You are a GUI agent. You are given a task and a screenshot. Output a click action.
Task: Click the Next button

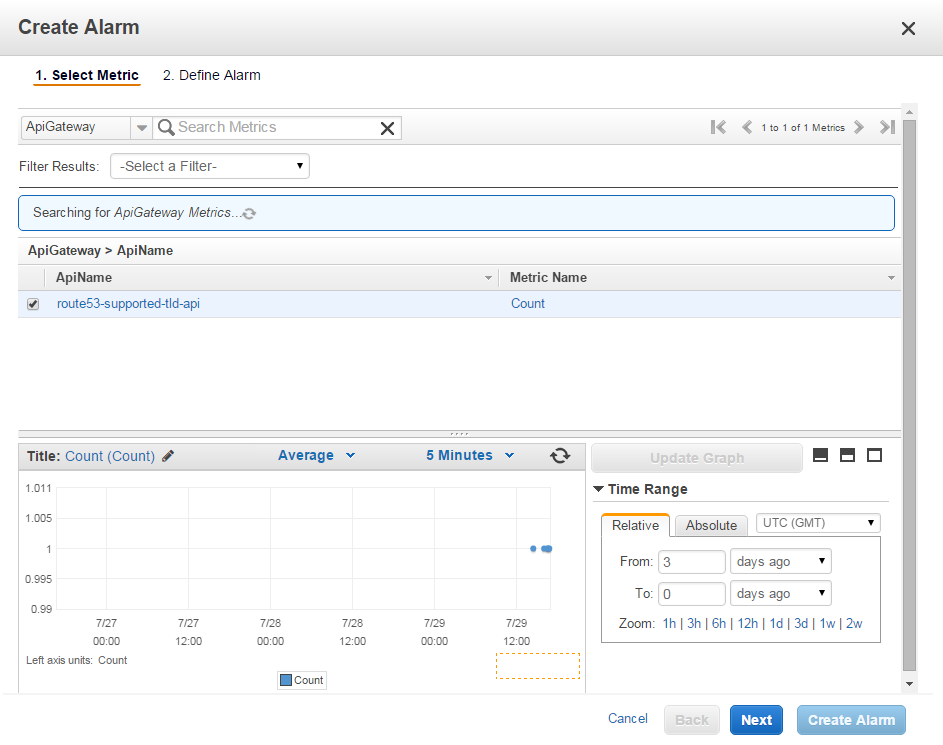(x=756, y=720)
